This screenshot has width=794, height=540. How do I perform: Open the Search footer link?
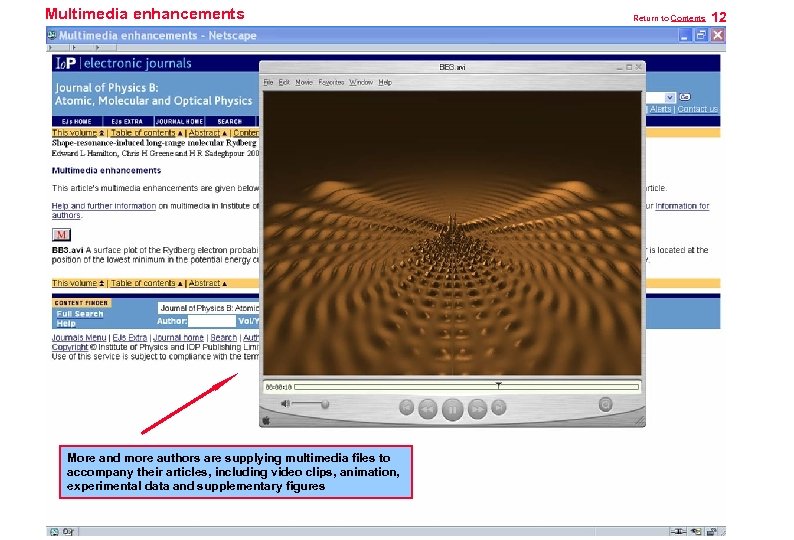pos(223,337)
